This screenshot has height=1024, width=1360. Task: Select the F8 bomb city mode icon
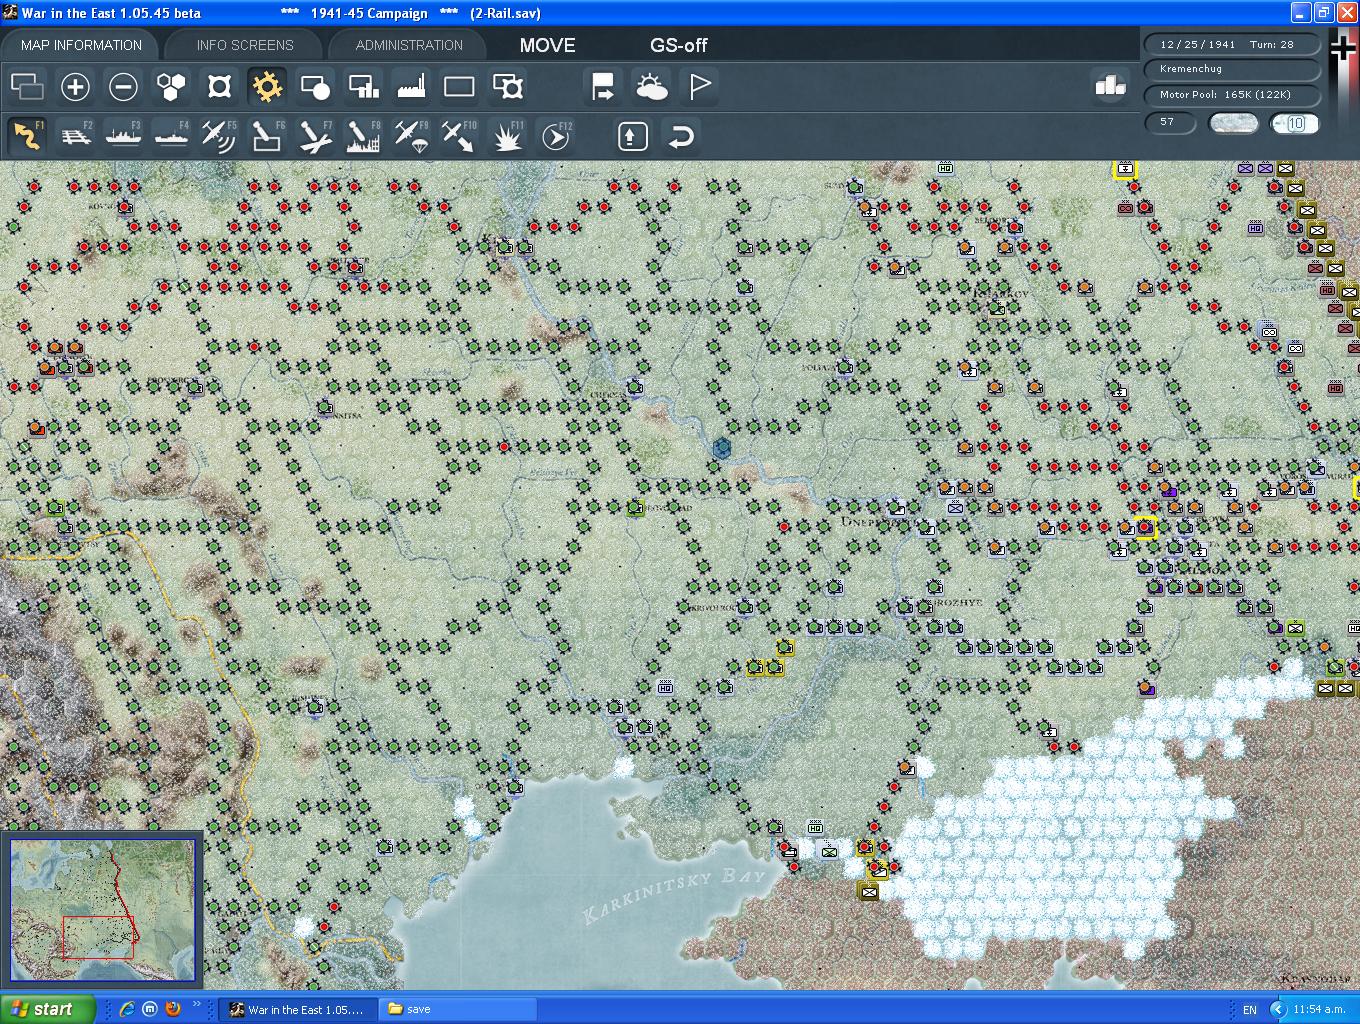(x=363, y=136)
